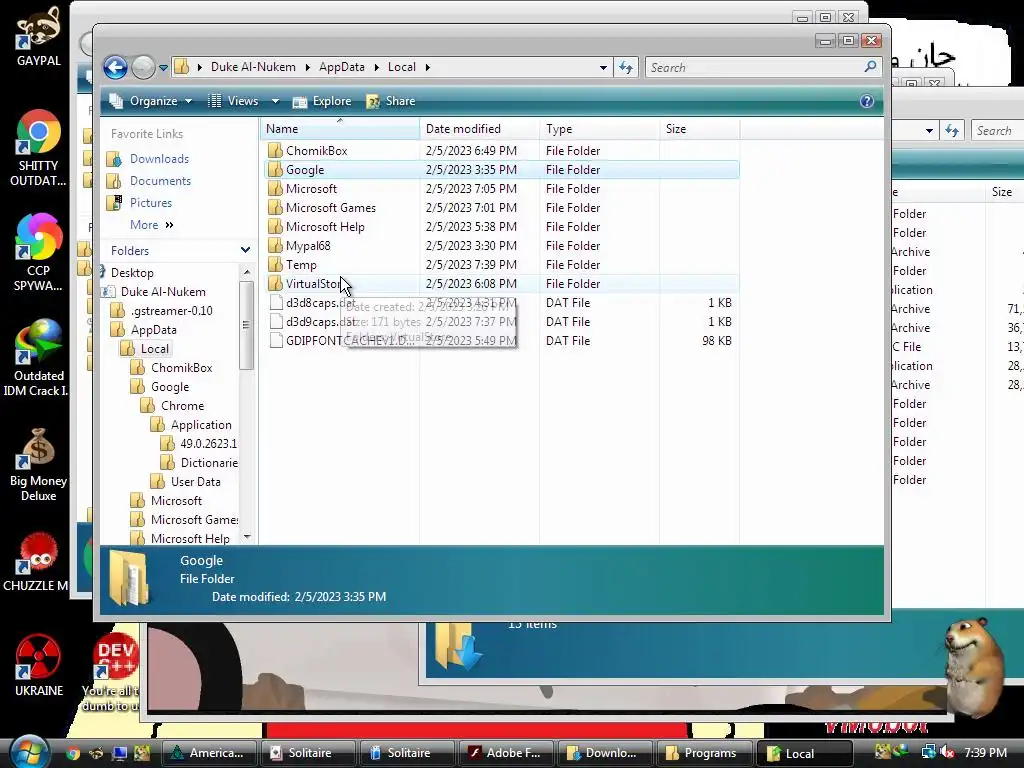Viewport: 1024px width, 768px height.
Task: Select .gstreamer-0.10 in the folder tree
Action: click(x=171, y=311)
